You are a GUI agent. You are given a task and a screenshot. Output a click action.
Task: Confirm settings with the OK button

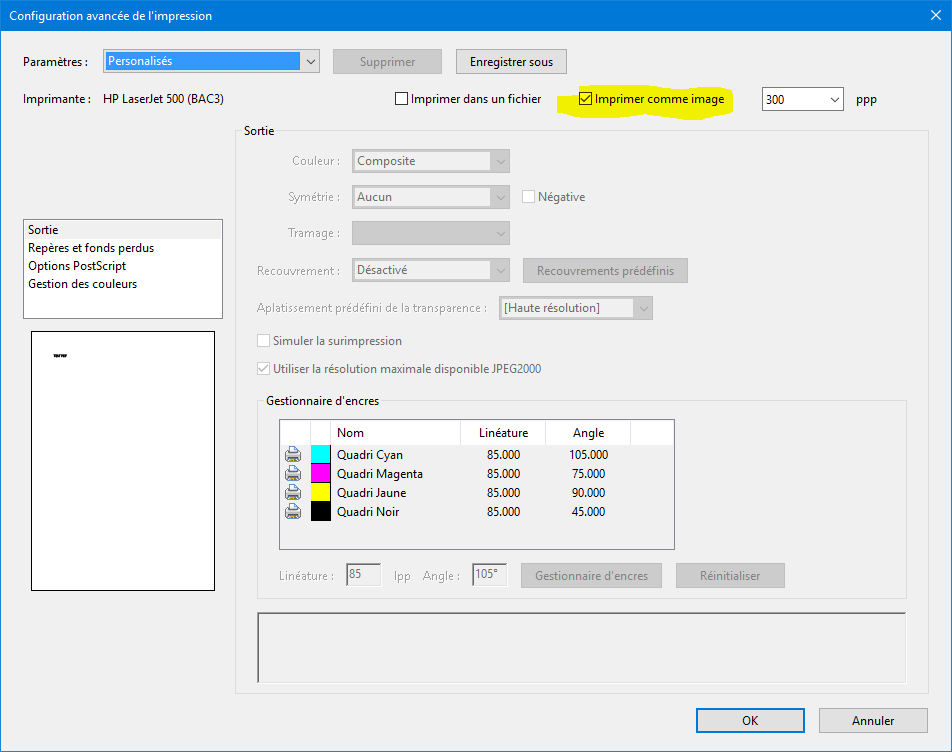[x=750, y=720]
